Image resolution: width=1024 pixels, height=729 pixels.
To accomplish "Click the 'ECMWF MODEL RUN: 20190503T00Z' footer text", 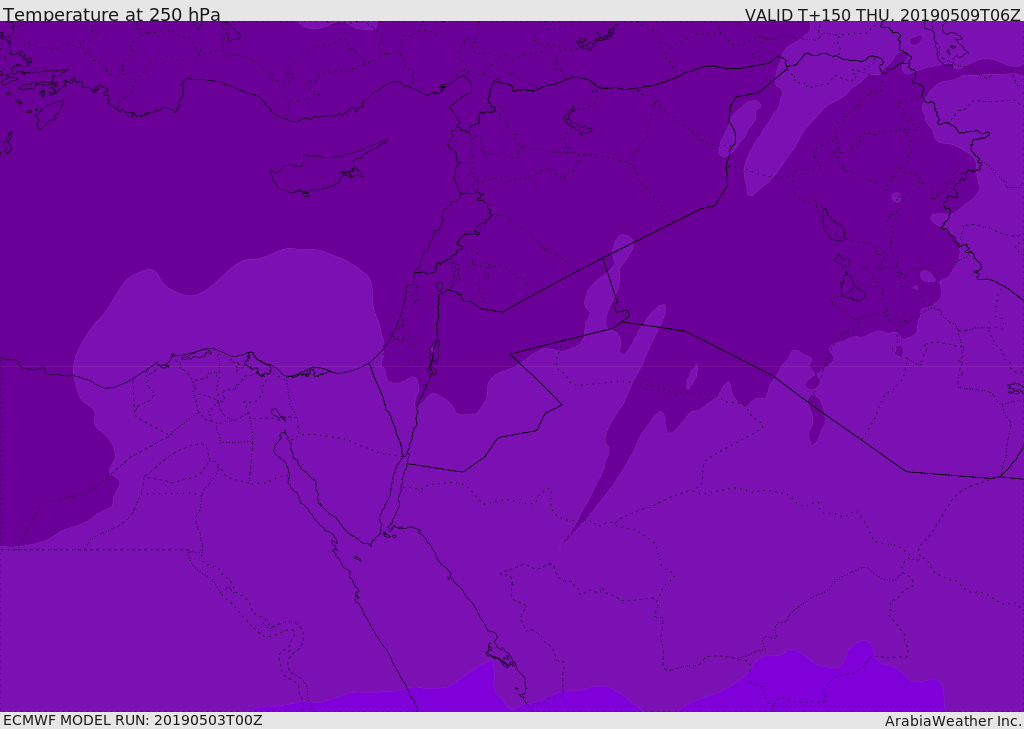I will [133, 720].
